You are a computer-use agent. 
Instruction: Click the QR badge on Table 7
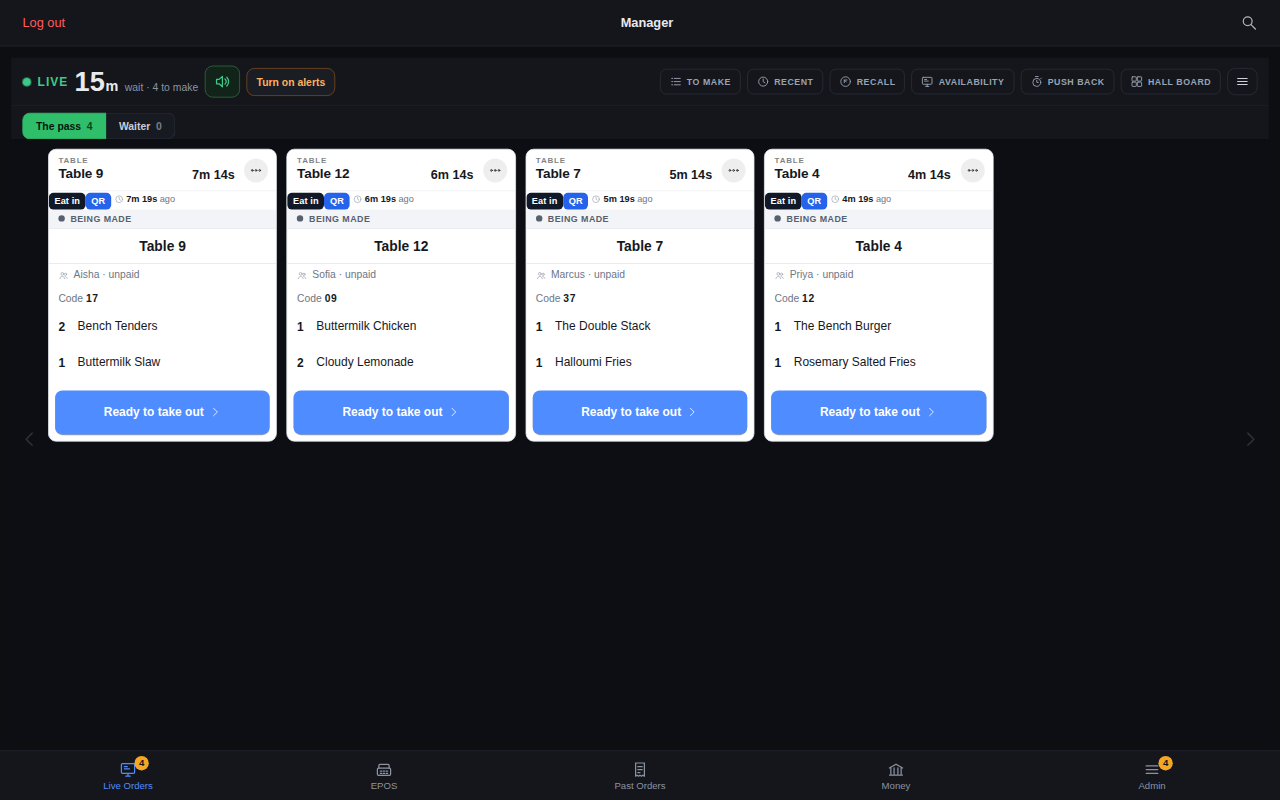[x=576, y=201]
